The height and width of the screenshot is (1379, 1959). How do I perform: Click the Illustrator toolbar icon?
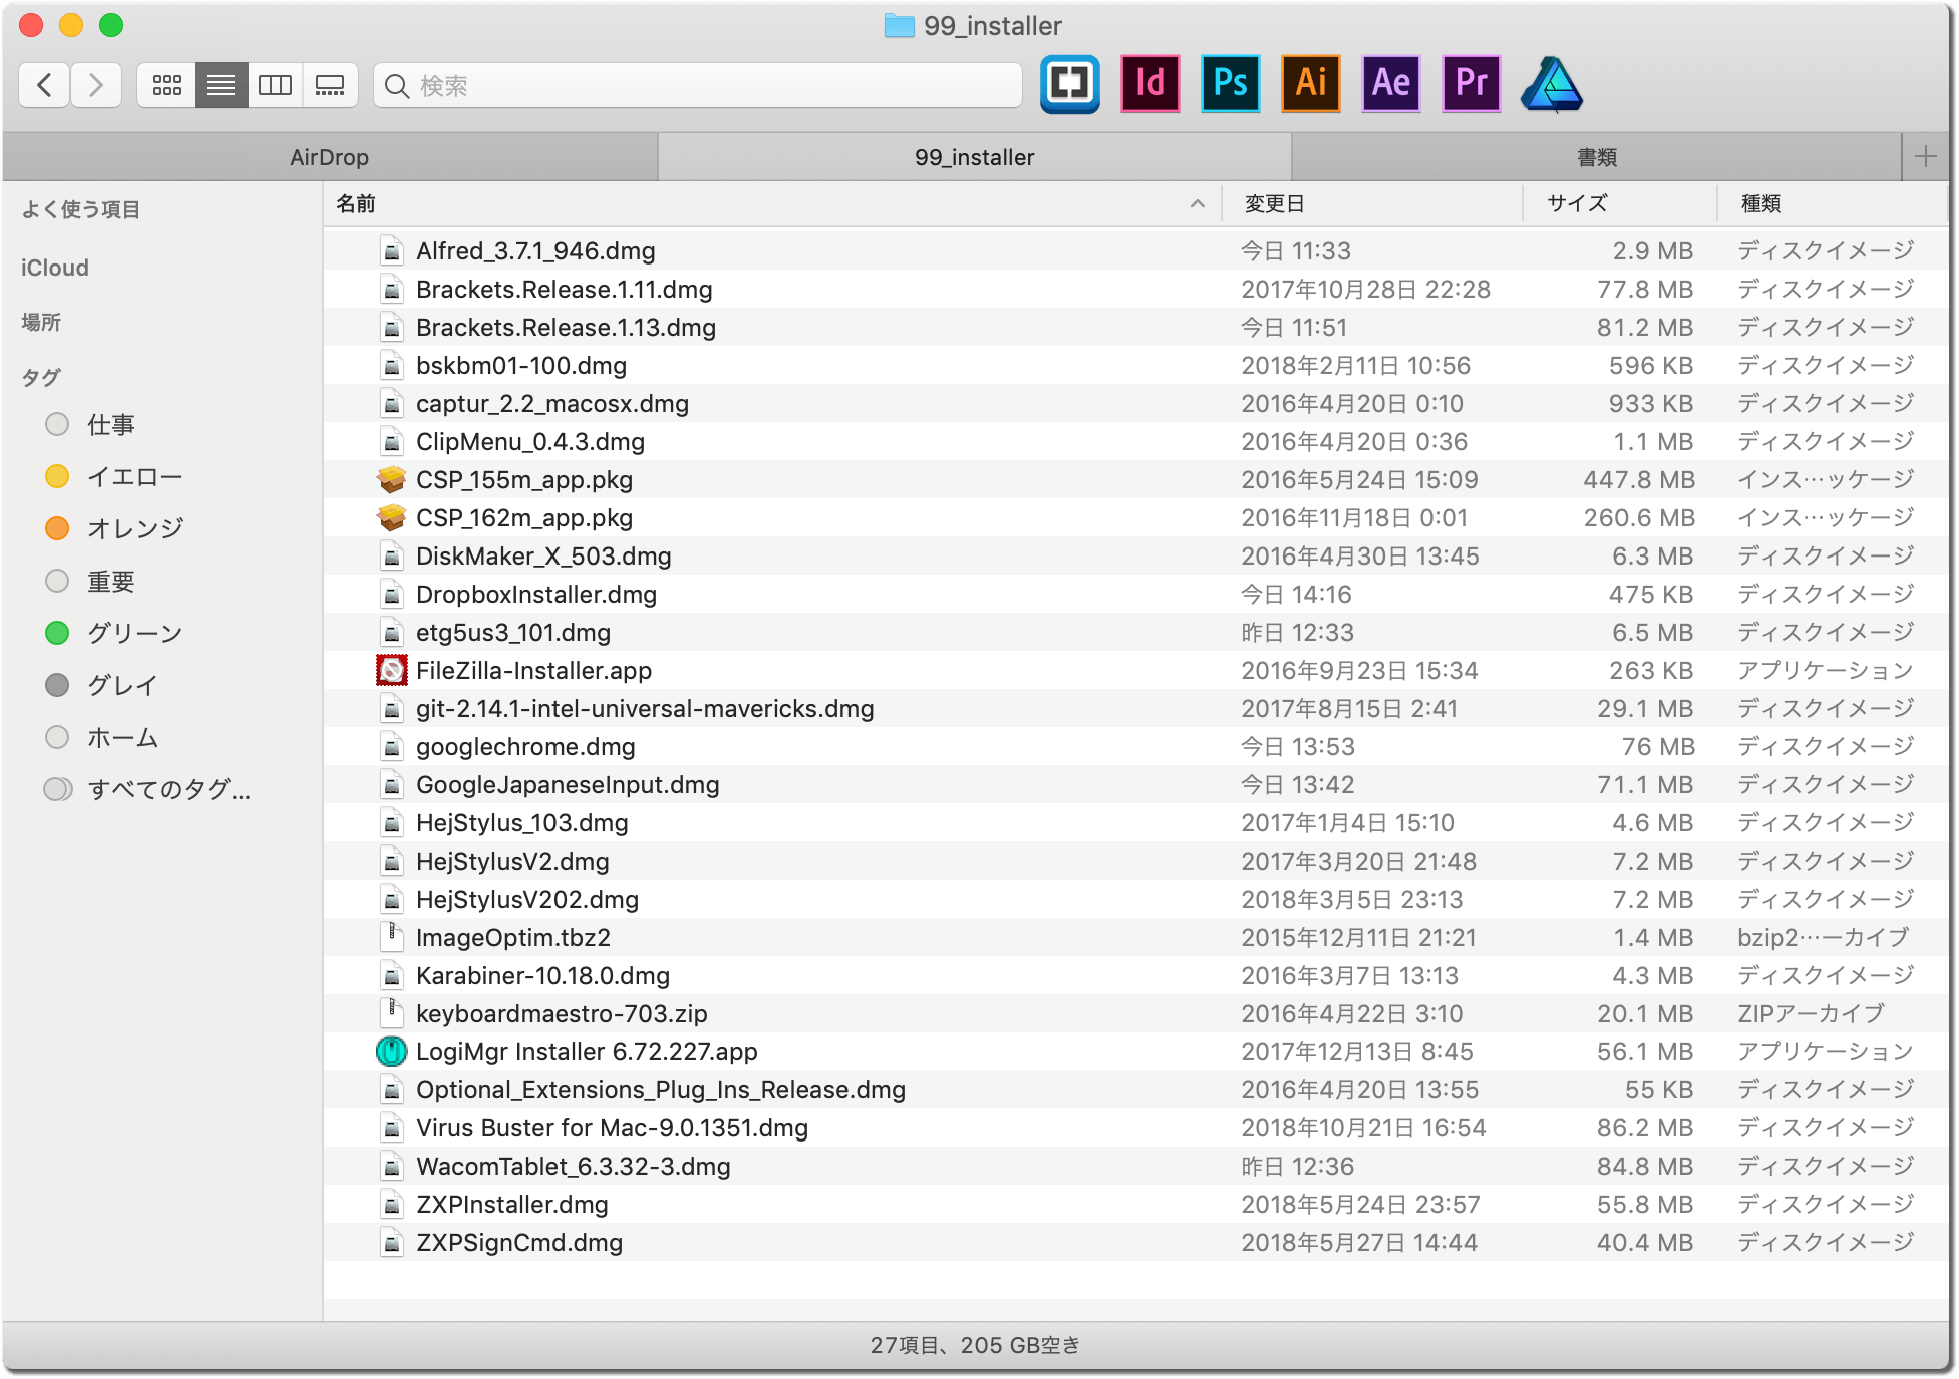(x=1311, y=84)
